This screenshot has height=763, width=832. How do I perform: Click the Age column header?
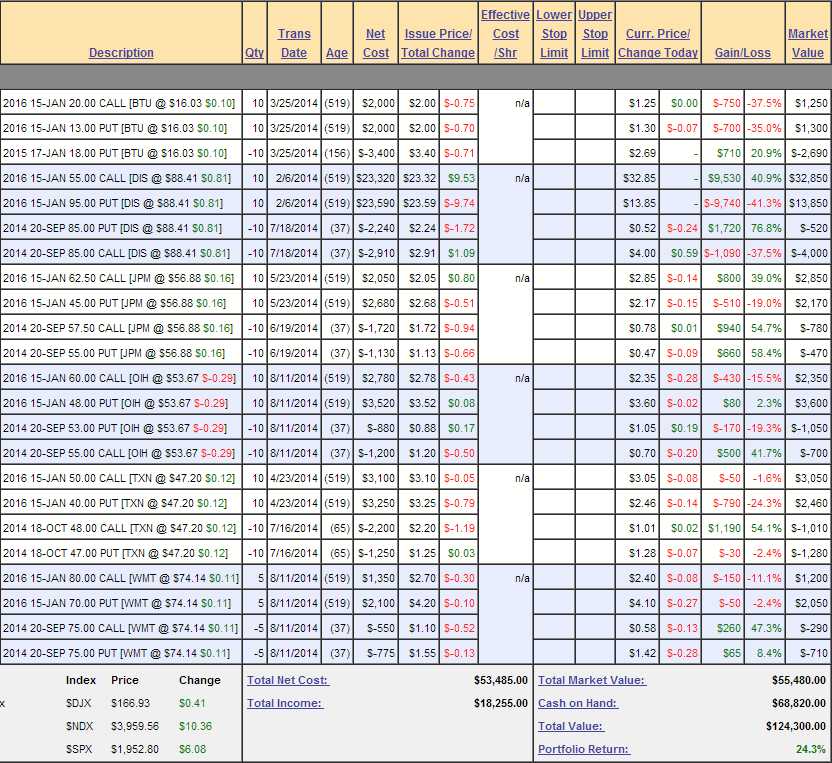tap(336, 52)
